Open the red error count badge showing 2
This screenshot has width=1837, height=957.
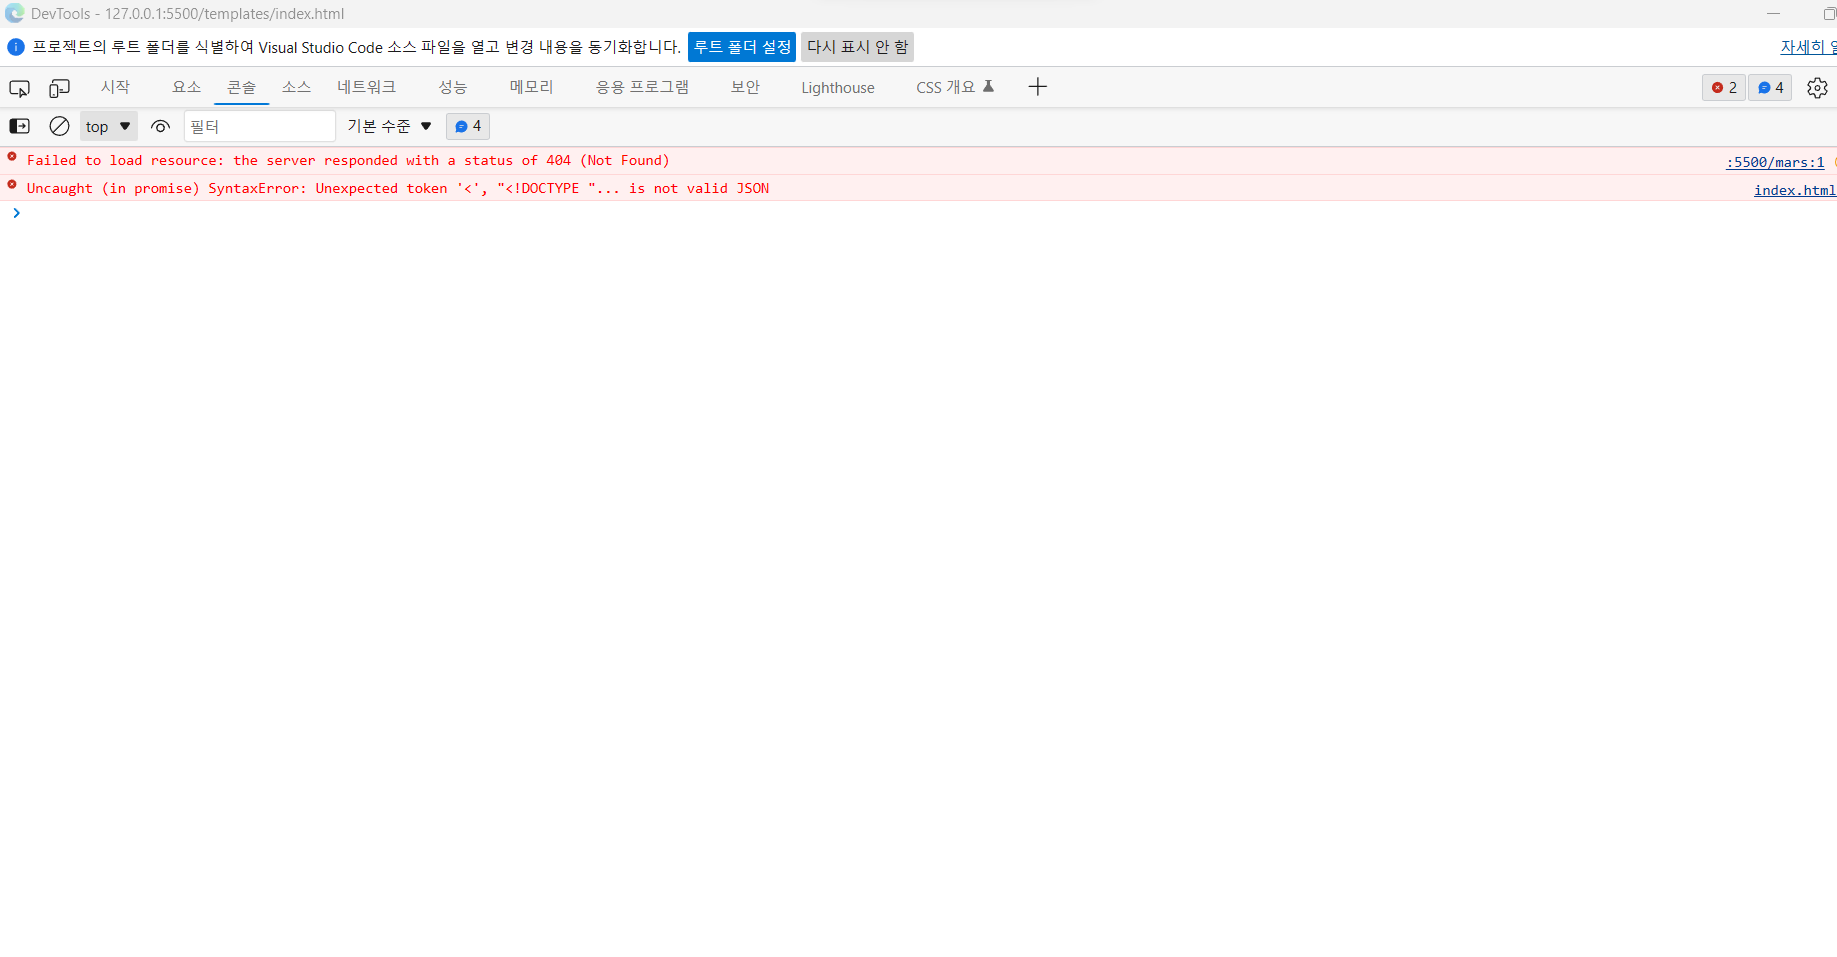pyautogui.click(x=1723, y=88)
